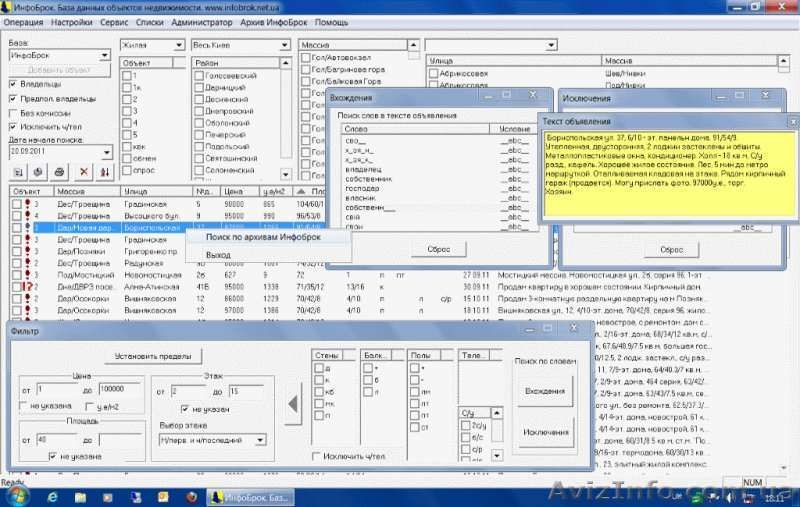800x507 pixels.
Task: Click the red X delete toolbar icon
Action: pyautogui.click(x=82, y=172)
